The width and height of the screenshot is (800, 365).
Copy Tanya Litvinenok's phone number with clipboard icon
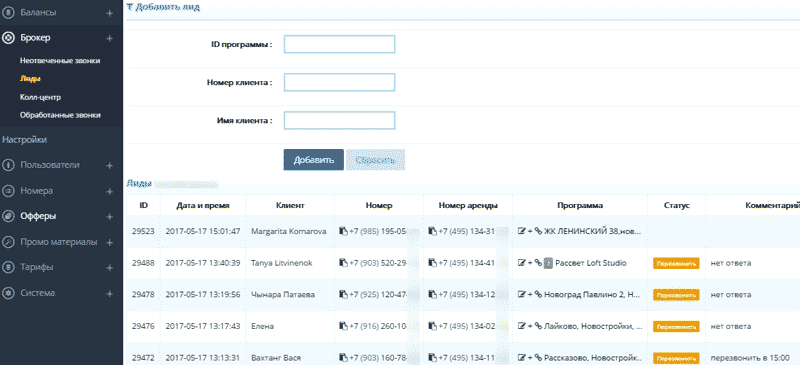coord(344,263)
